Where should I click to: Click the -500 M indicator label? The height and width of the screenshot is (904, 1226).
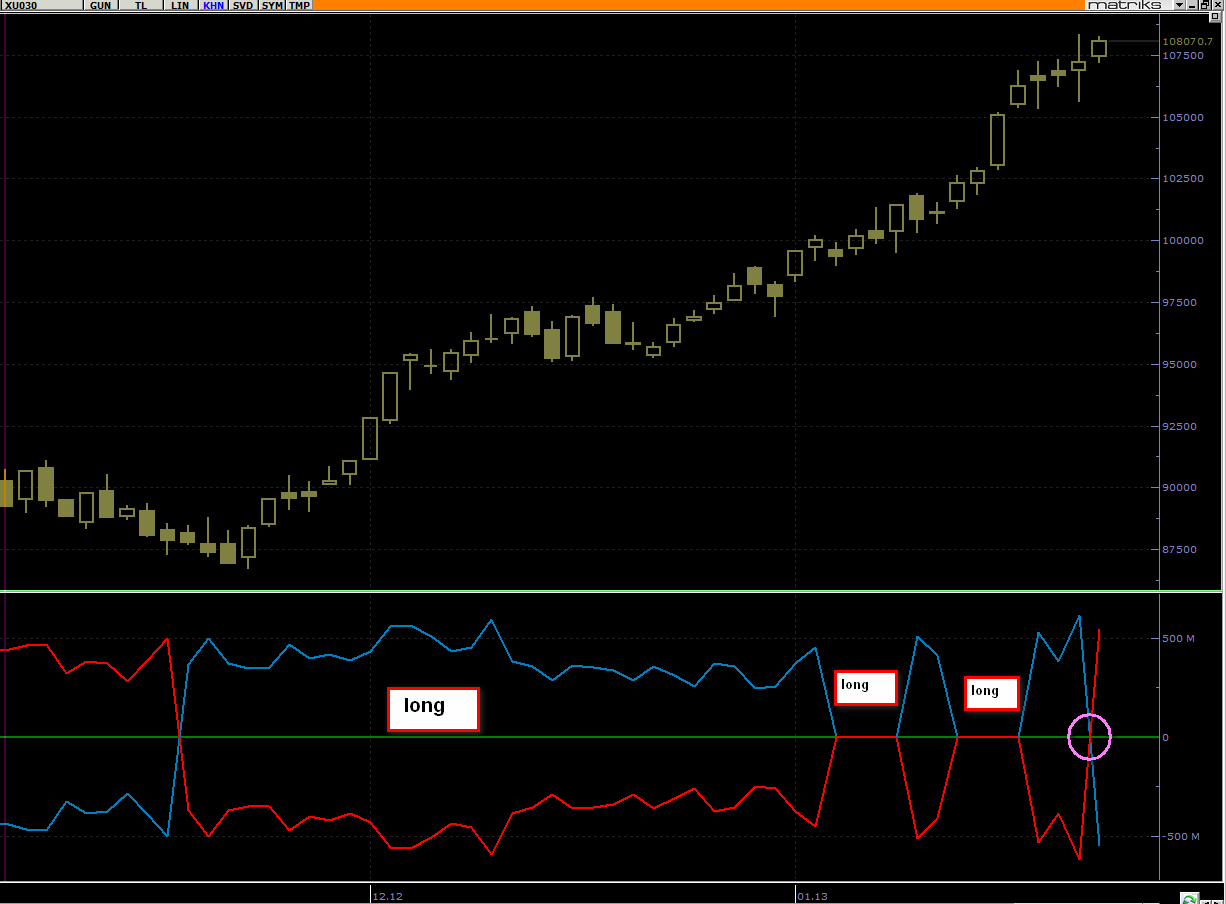click(x=1180, y=836)
